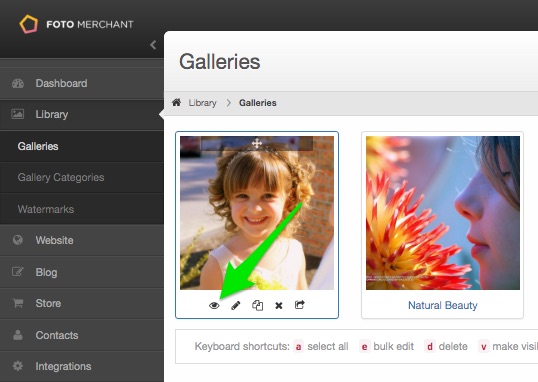This screenshot has height=382, width=538.
Task: Open the Contacts section
Action: 82,335
